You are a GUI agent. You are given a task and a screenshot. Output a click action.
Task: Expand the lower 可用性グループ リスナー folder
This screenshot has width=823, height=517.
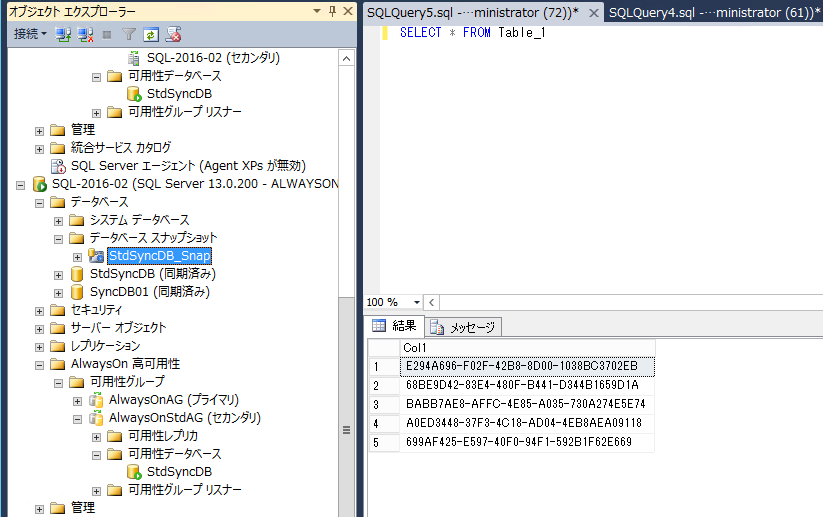(x=97, y=491)
